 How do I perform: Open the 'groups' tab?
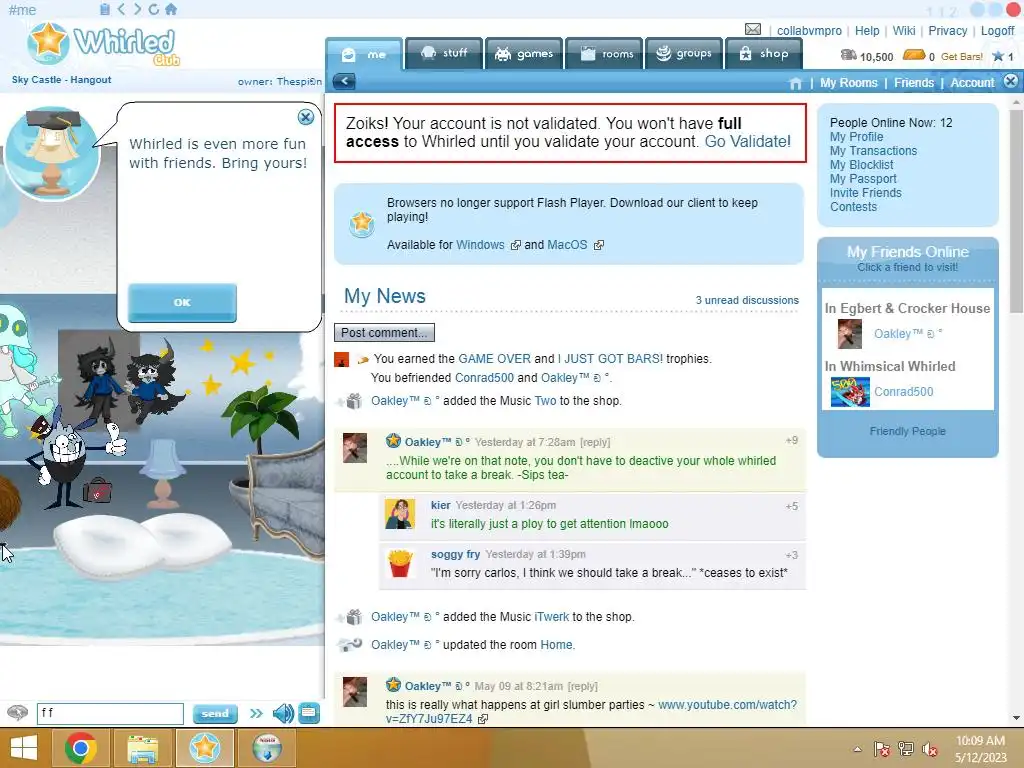tap(684, 54)
